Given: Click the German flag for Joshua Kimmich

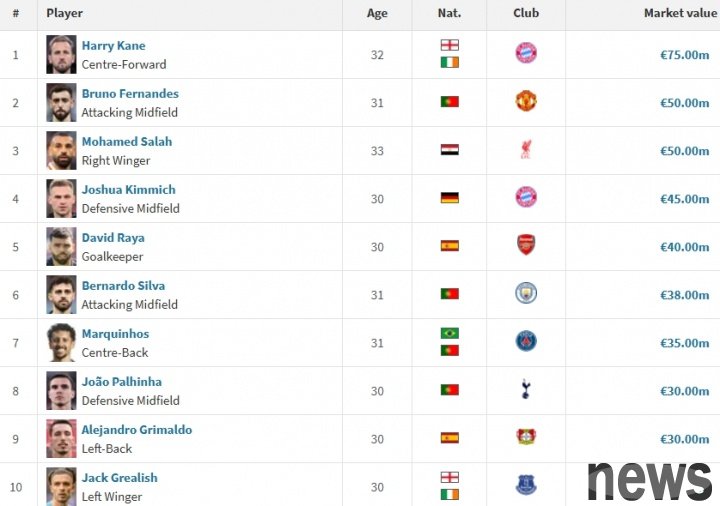Looking at the screenshot, I should tap(449, 198).
